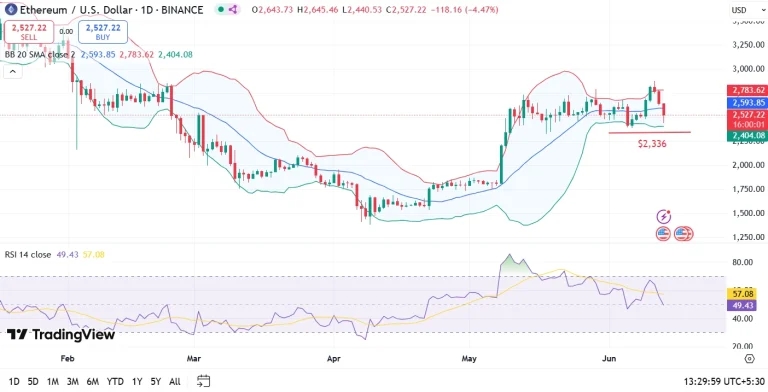Click the 13:29:59 UTC+5:30 timezone
Screen dimensions: 768x392
(x=724, y=381)
